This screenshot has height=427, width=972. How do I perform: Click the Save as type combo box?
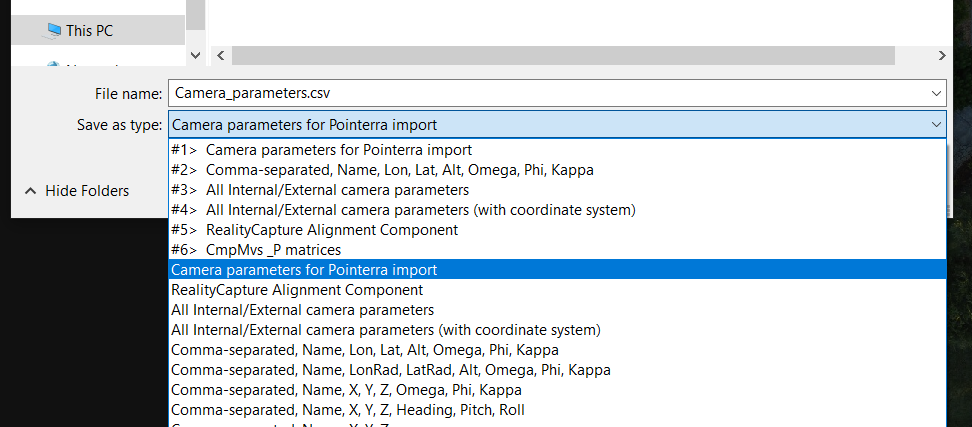(x=557, y=125)
